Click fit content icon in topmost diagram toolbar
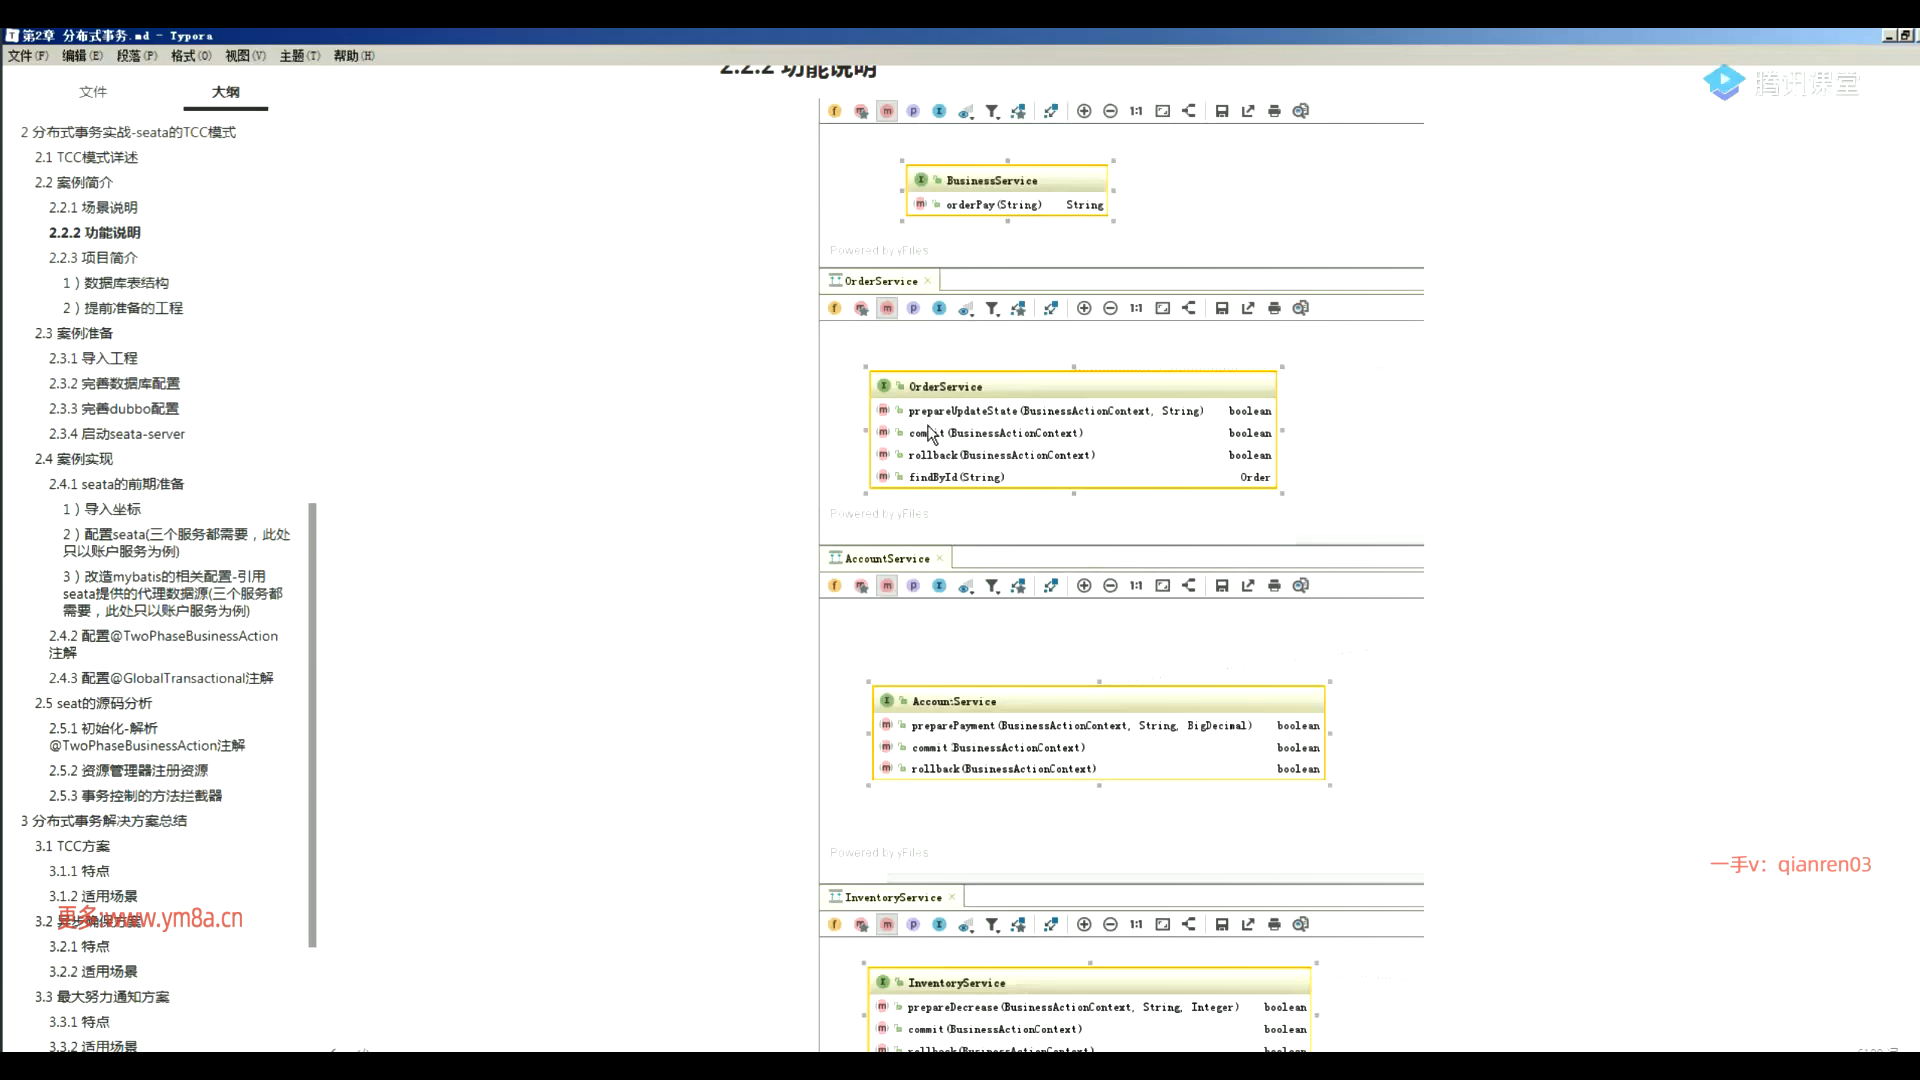The width and height of the screenshot is (1920, 1080). pos(1162,111)
